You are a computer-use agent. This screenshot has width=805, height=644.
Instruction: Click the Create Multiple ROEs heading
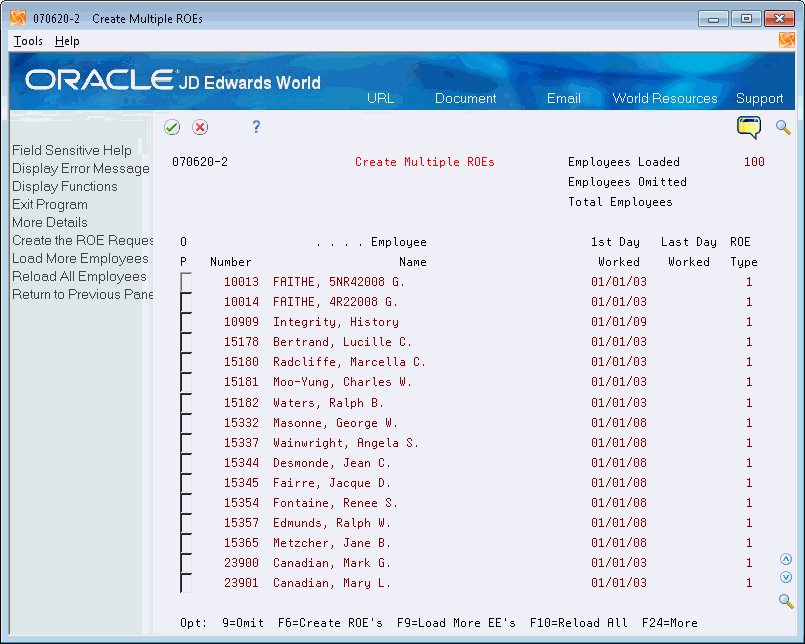click(x=425, y=162)
